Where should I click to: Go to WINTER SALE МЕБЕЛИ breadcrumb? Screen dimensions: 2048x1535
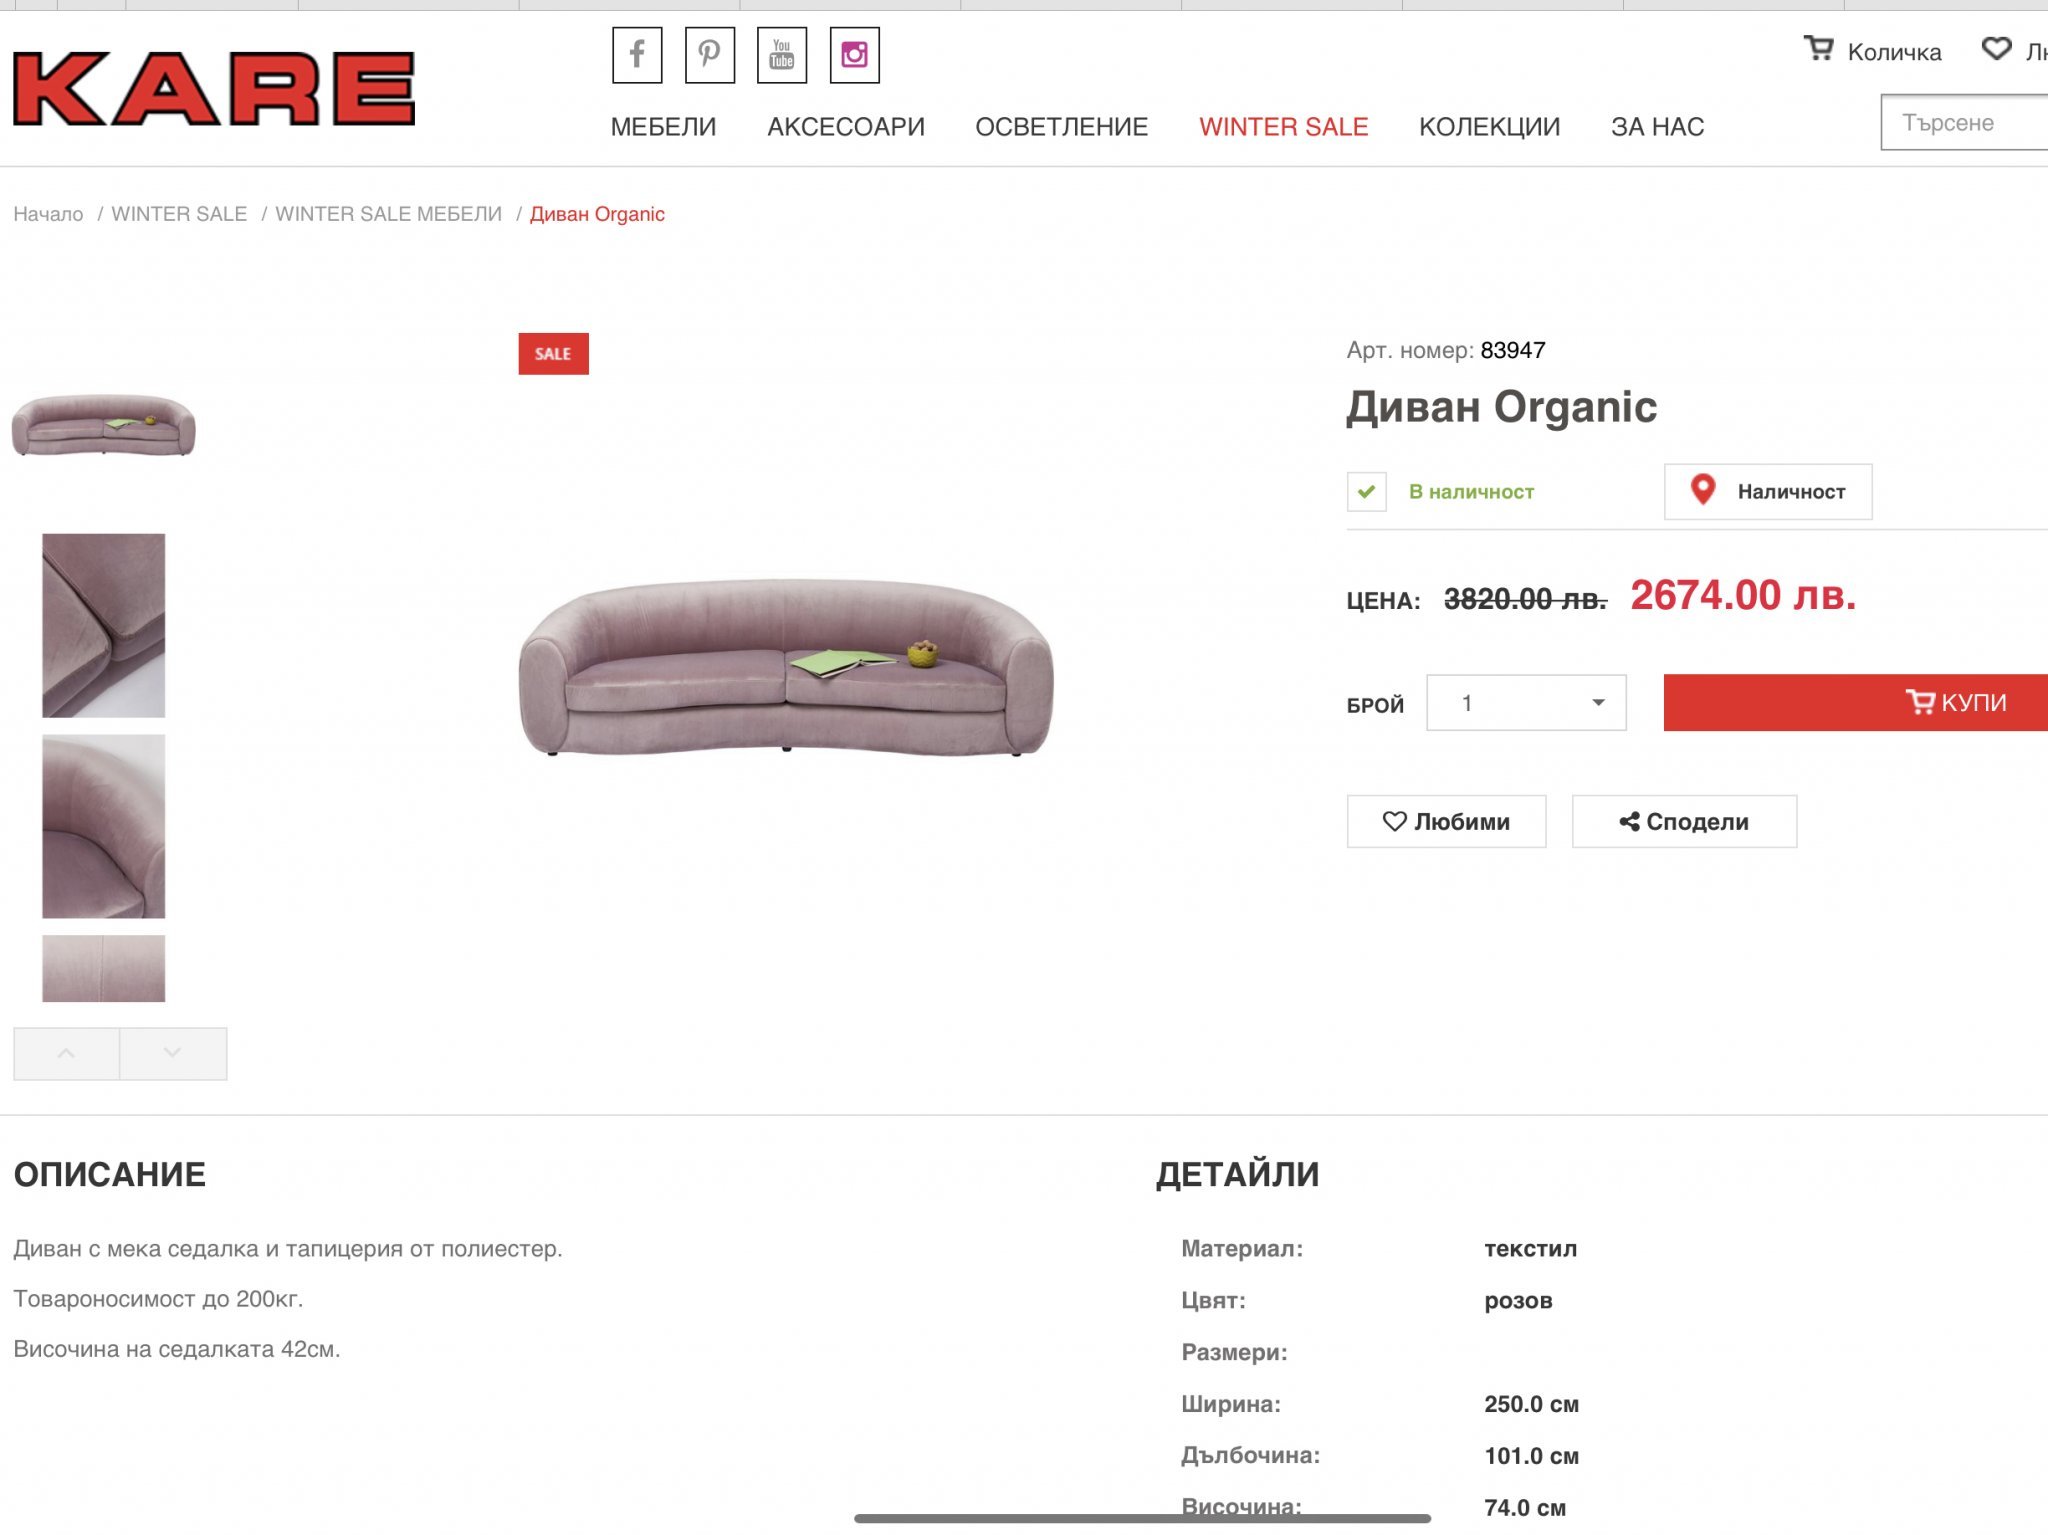pyautogui.click(x=388, y=214)
